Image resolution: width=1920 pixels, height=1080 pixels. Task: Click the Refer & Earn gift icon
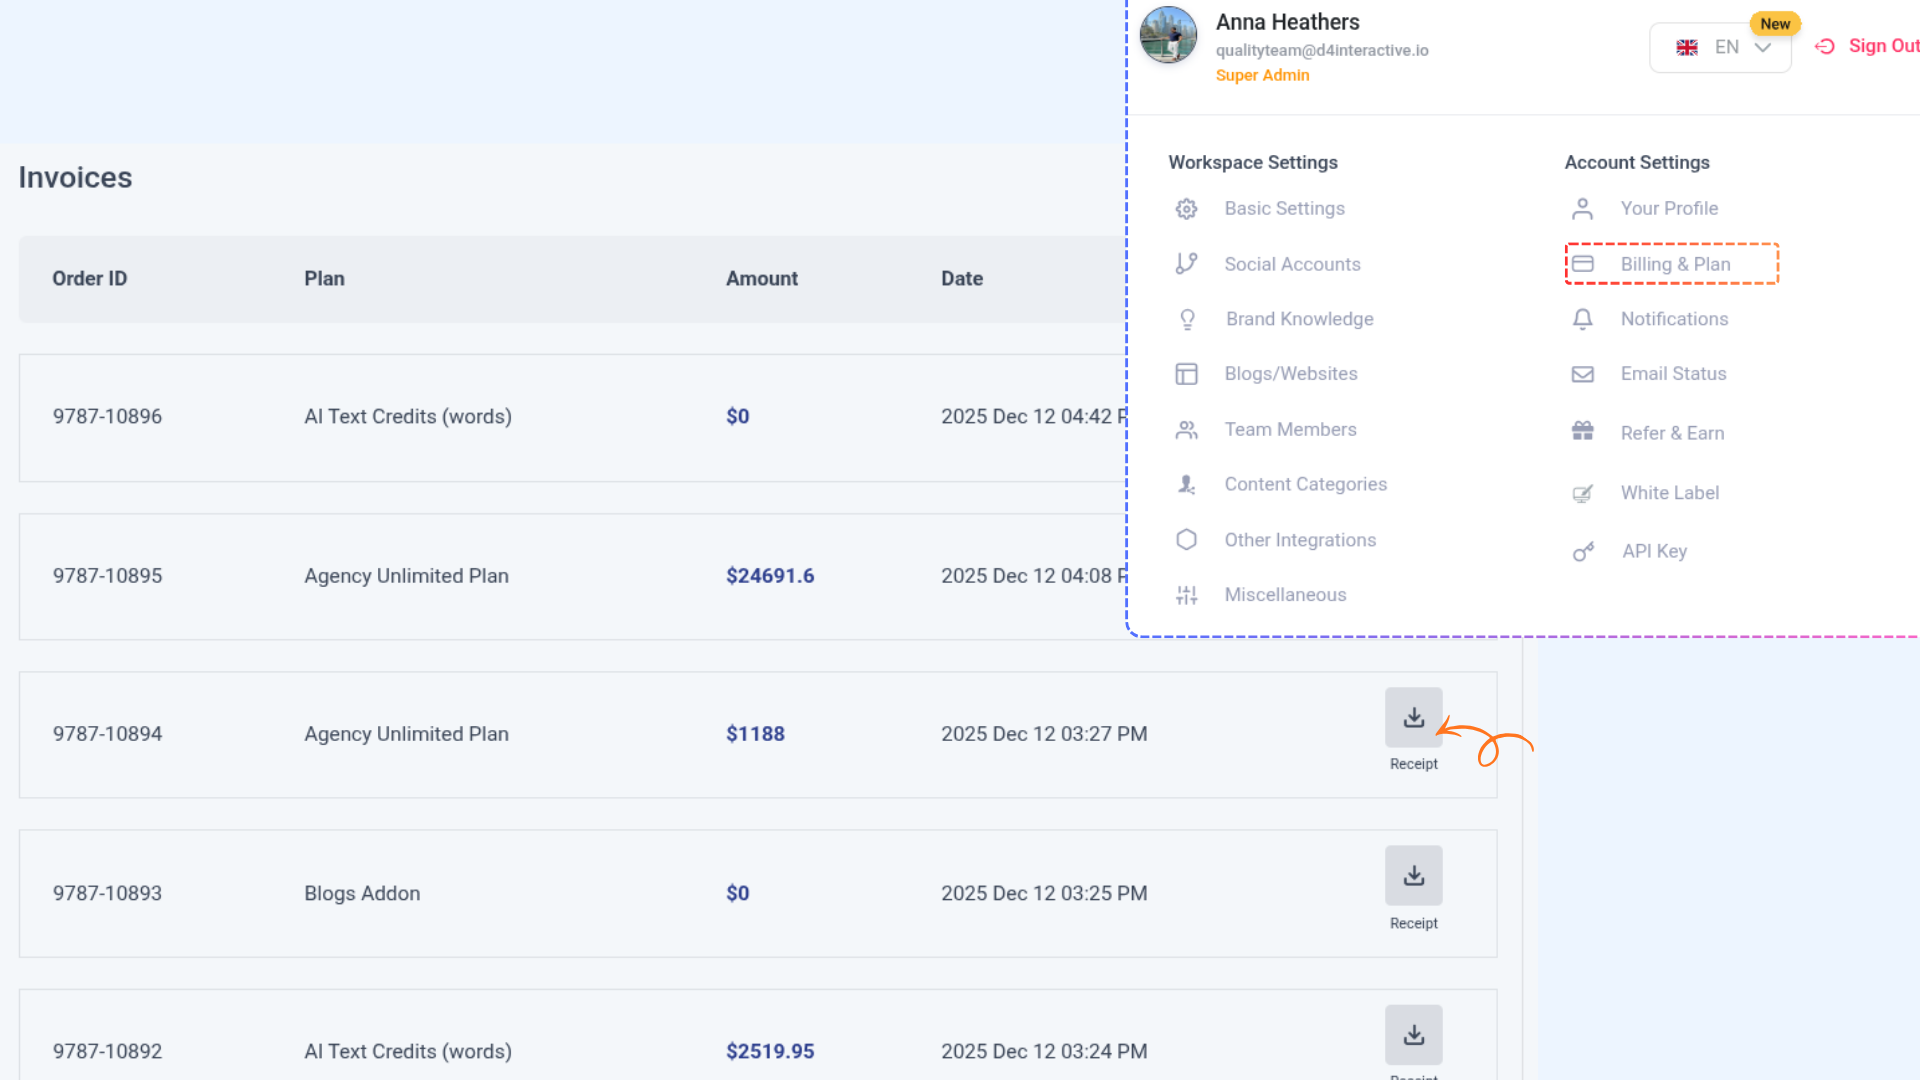point(1582,432)
